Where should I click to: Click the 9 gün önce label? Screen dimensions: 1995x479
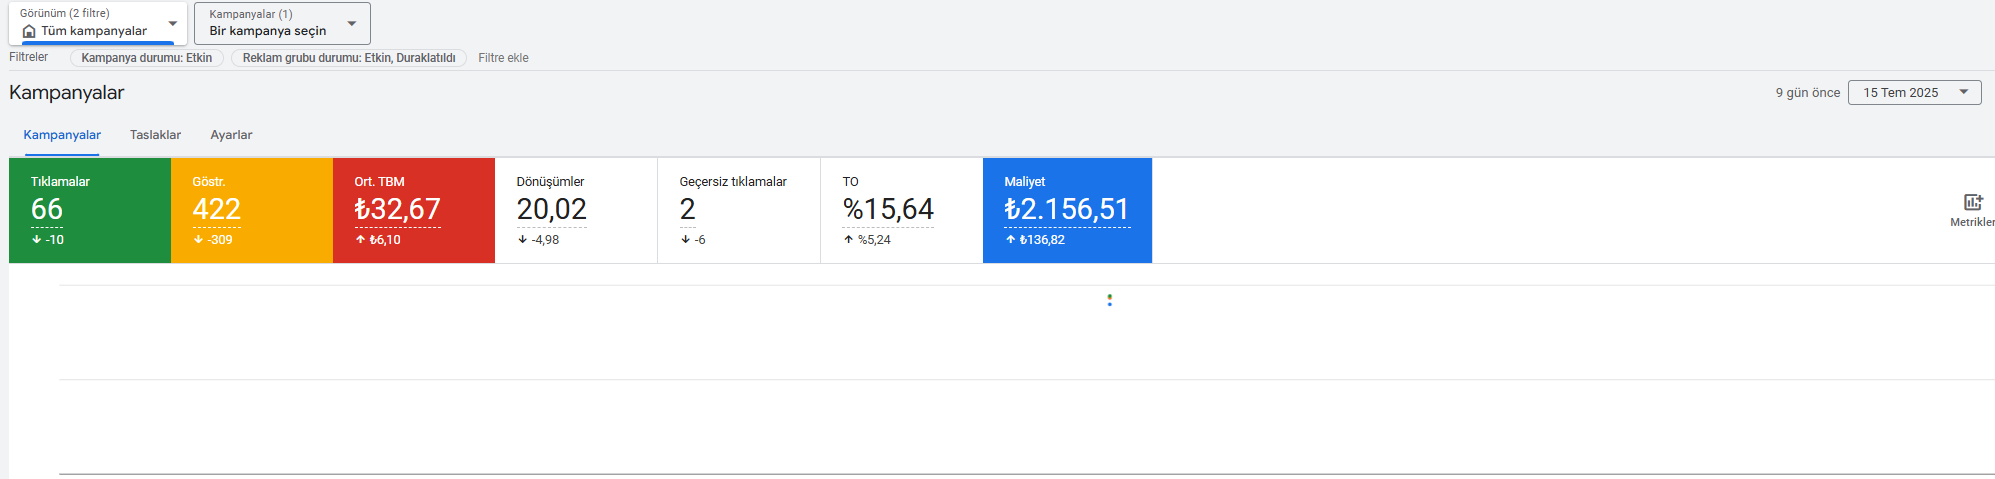pos(1807,93)
